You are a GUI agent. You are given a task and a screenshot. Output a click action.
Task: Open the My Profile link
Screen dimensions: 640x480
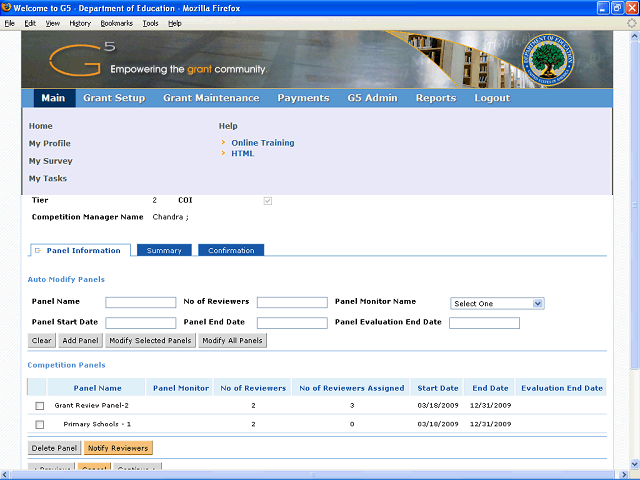[50, 144]
